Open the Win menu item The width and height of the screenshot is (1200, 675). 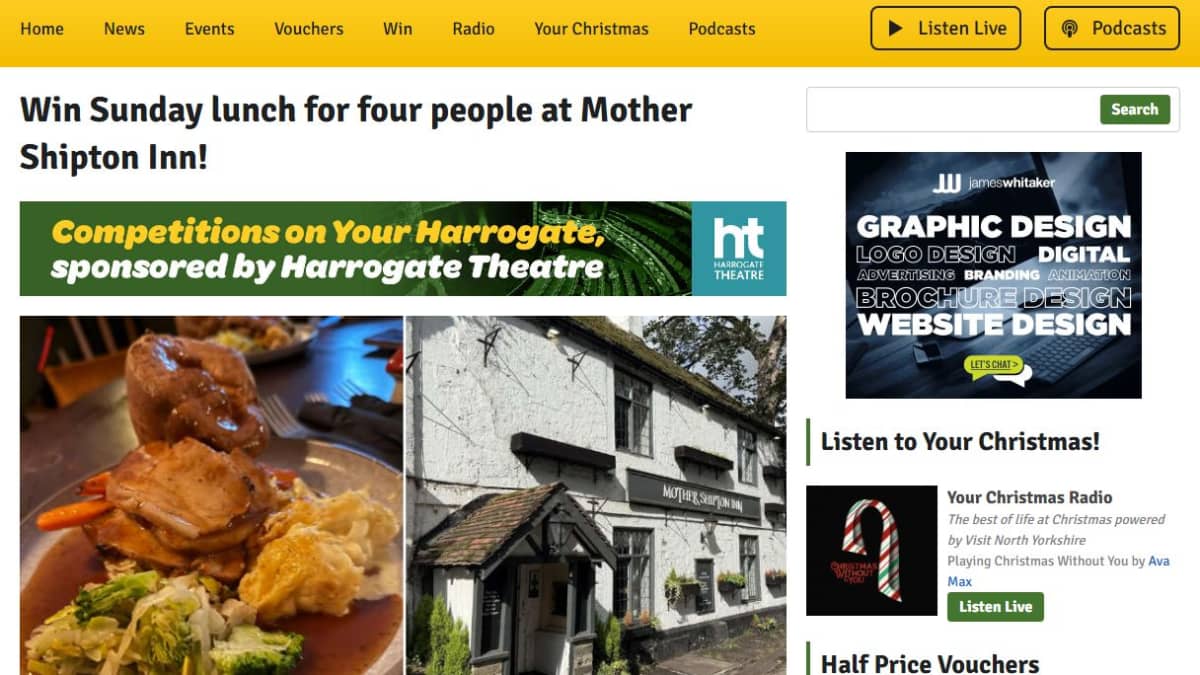click(x=397, y=29)
